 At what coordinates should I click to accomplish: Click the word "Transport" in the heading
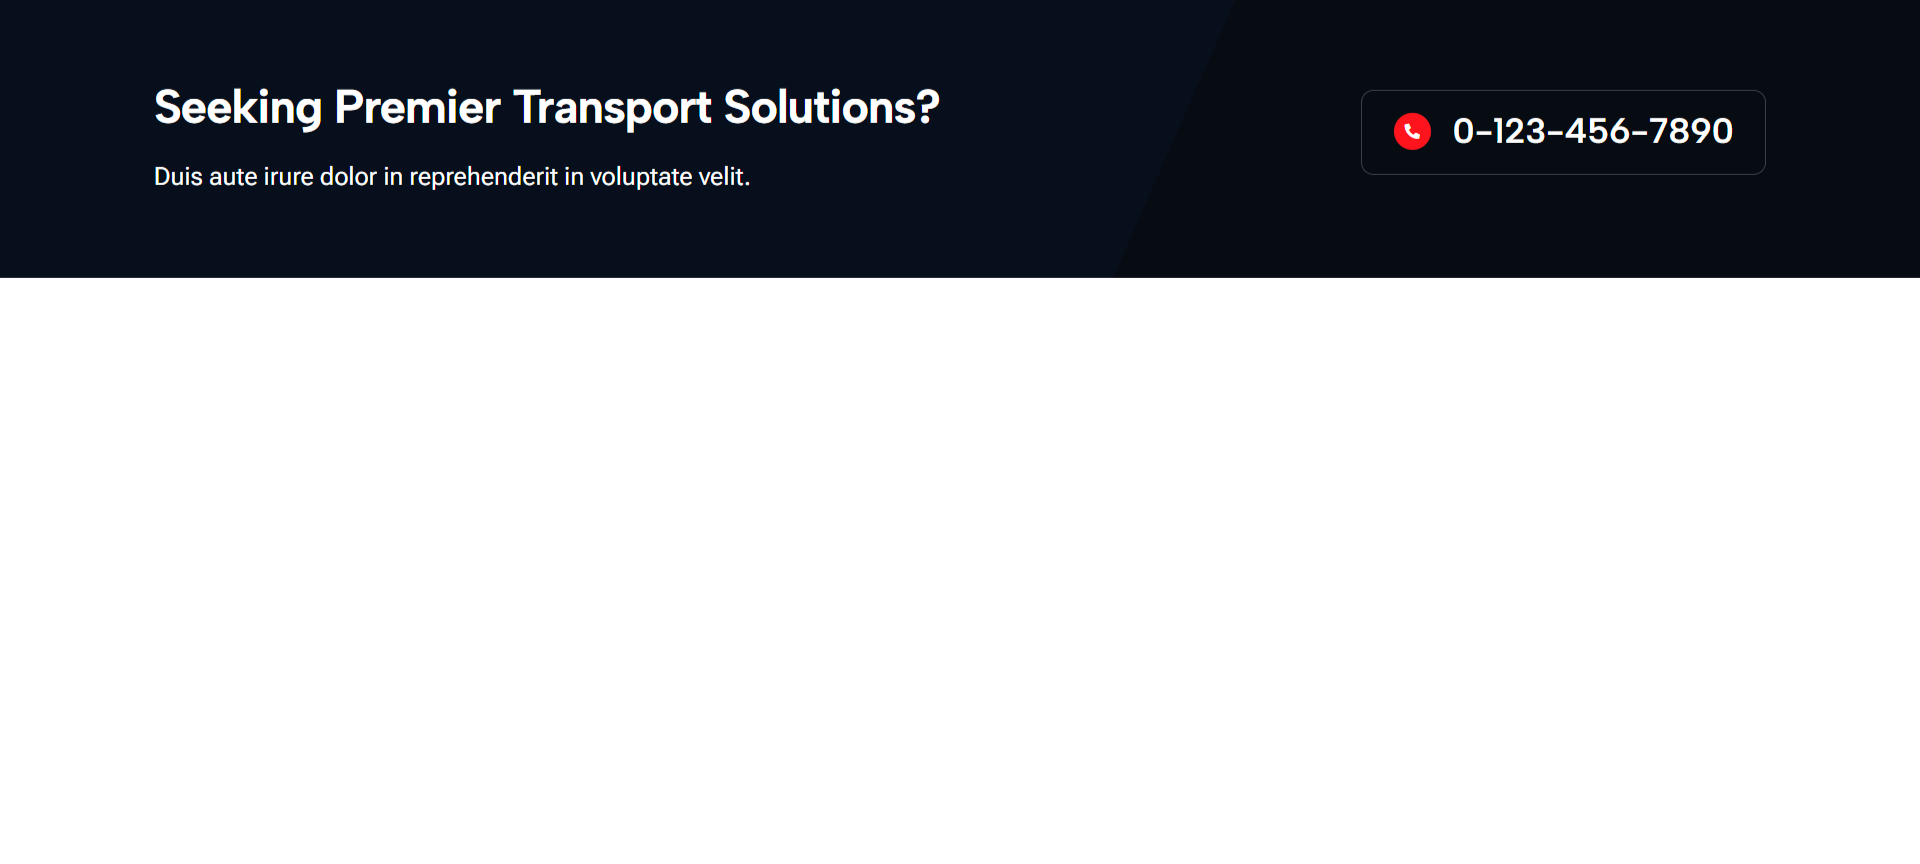(612, 108)
